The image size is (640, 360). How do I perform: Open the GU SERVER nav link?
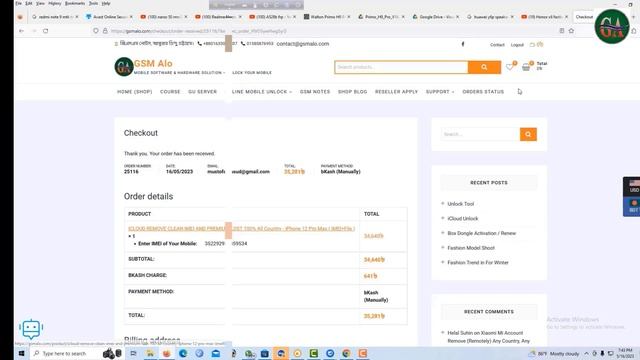[x=202, y=92]
